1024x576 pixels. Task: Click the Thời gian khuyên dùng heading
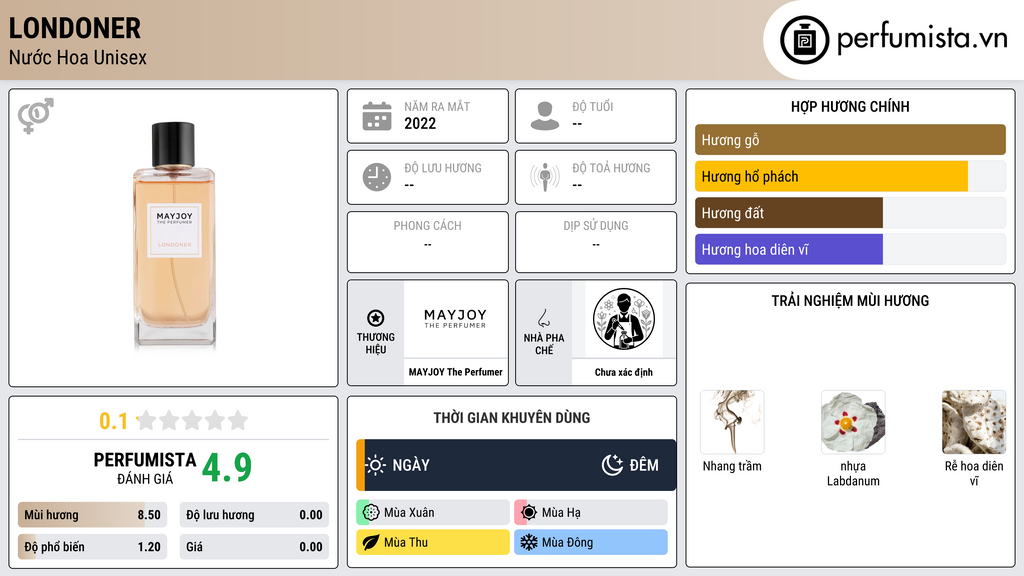(x=512, y=418)
